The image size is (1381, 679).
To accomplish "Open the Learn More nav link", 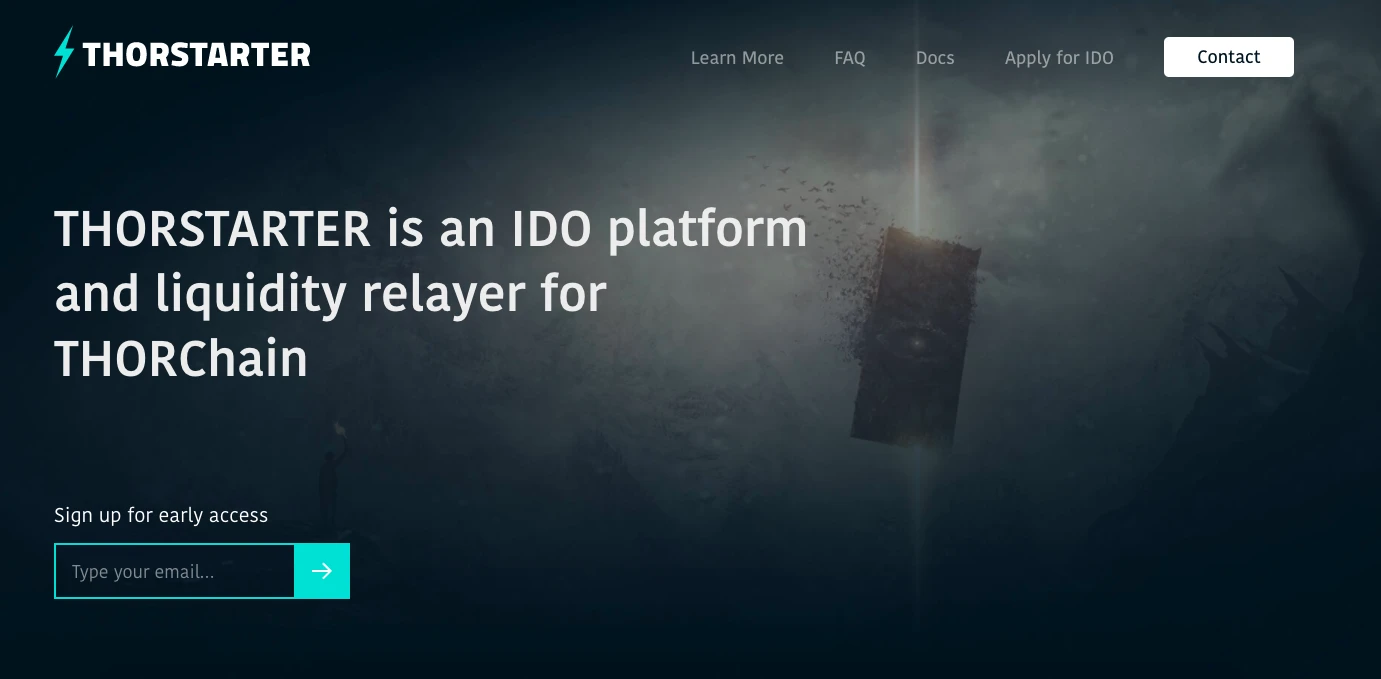I will 737,58.
